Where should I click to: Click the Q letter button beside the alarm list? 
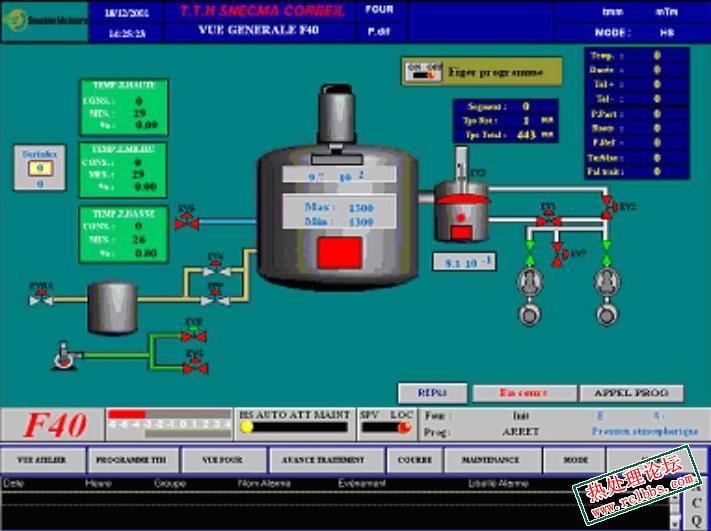[x=696, y=521]
